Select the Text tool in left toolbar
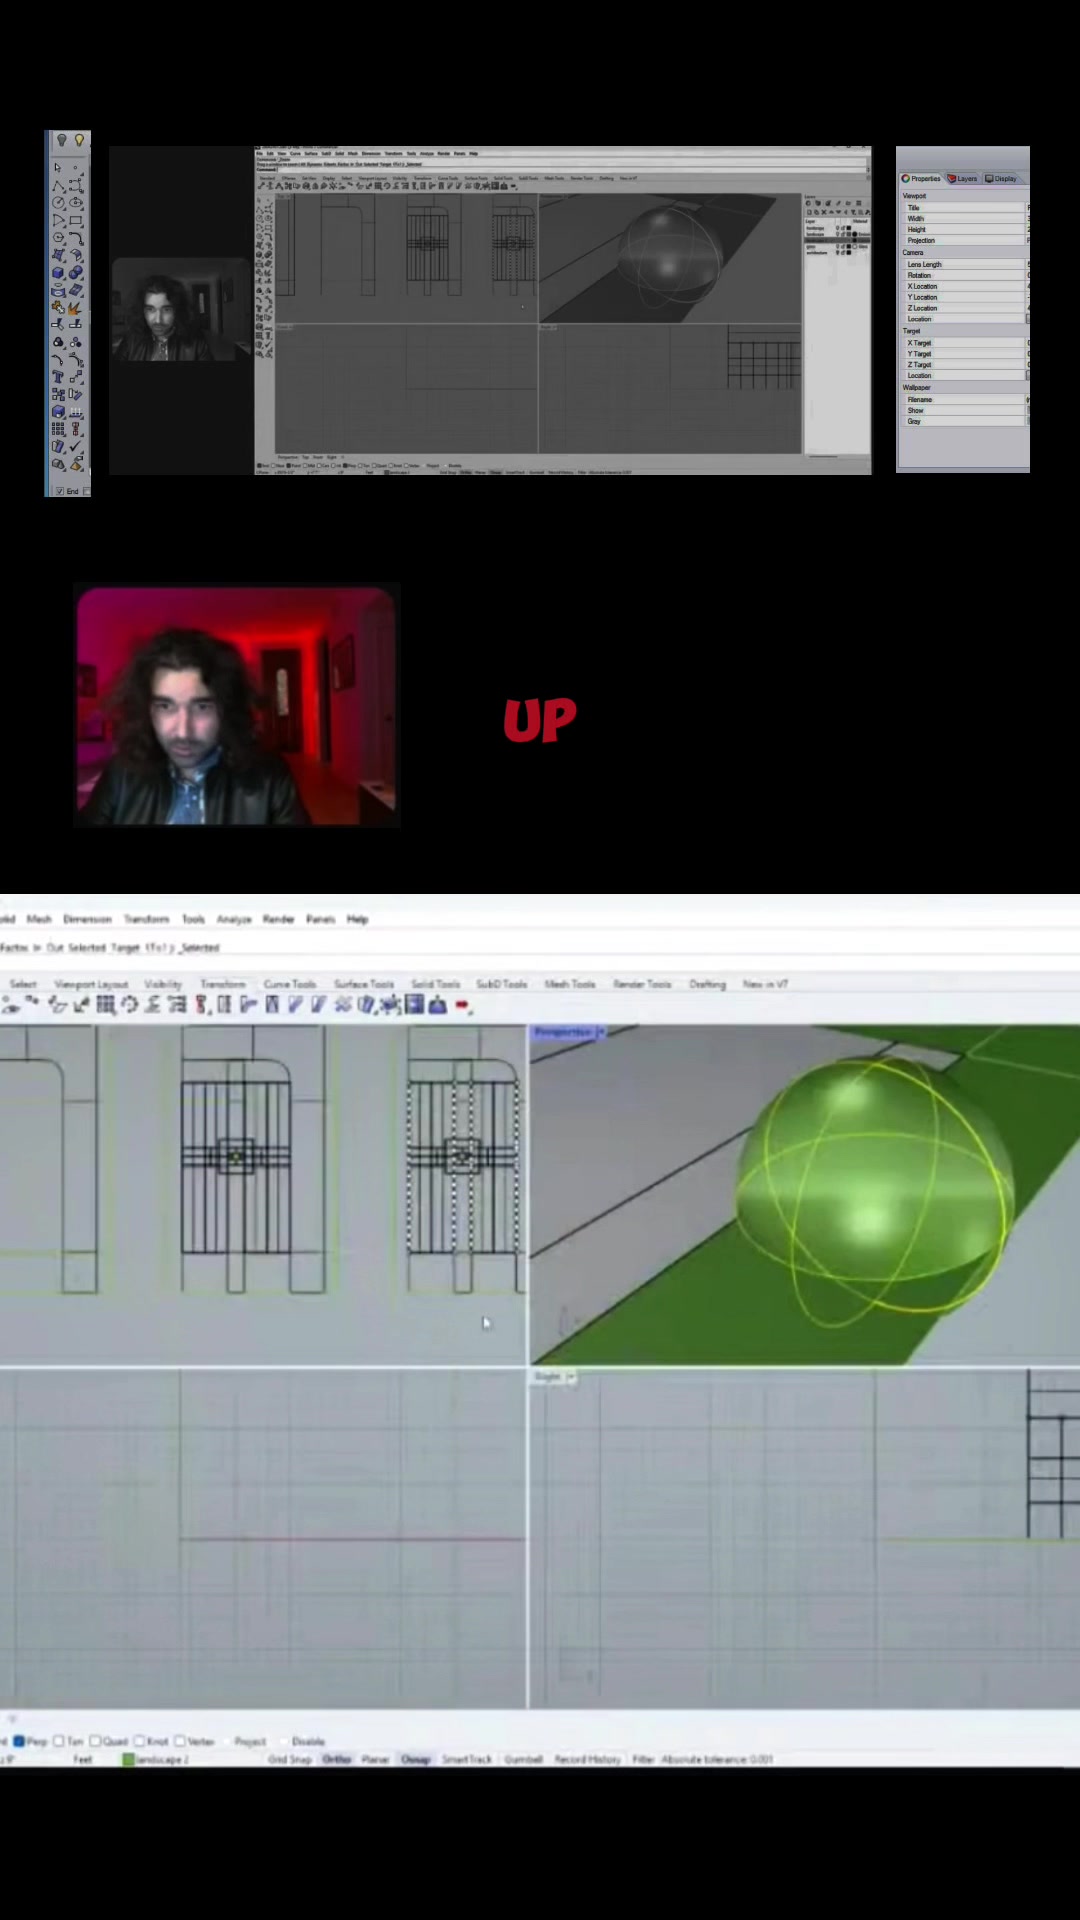This screenshot has height=1920, width=1080. (x=58, y=377)
